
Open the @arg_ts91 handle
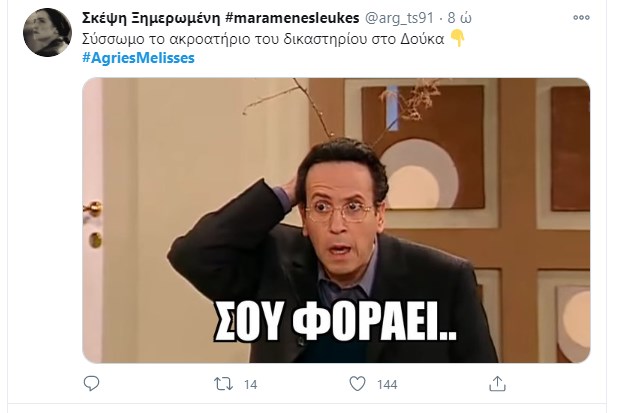click(x=399, y=18)
